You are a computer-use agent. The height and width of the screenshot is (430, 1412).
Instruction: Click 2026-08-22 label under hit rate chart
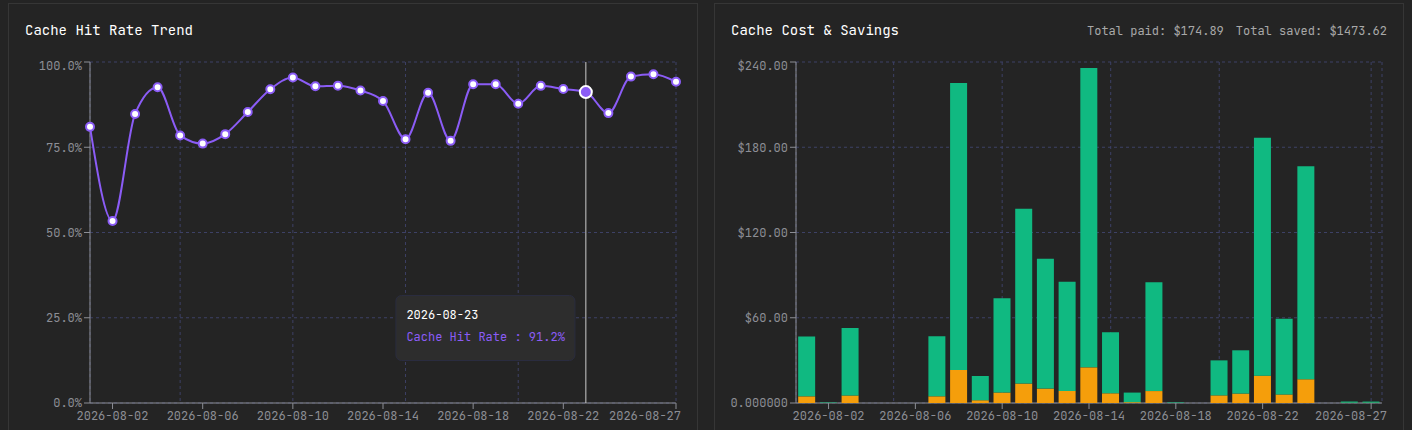point(563,415)
